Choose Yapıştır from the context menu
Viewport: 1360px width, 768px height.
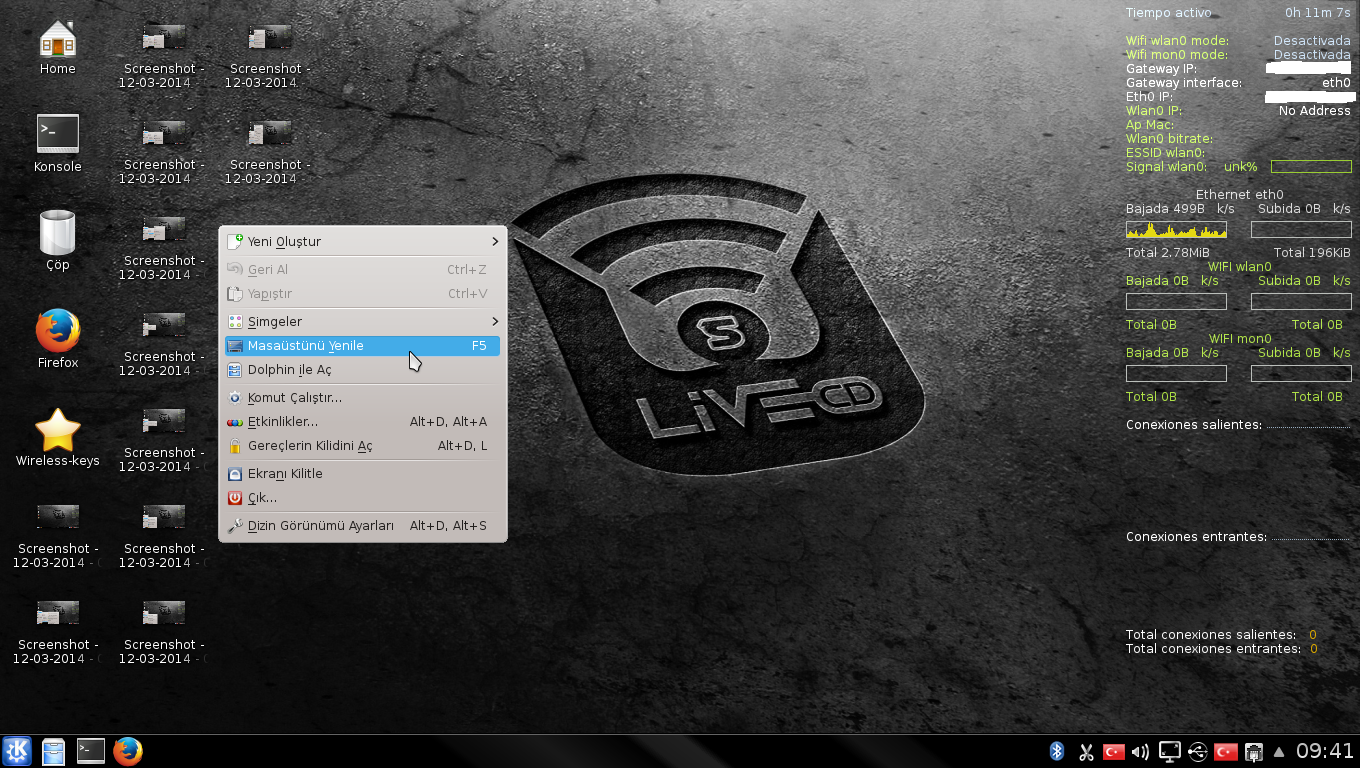click(363, 293)
